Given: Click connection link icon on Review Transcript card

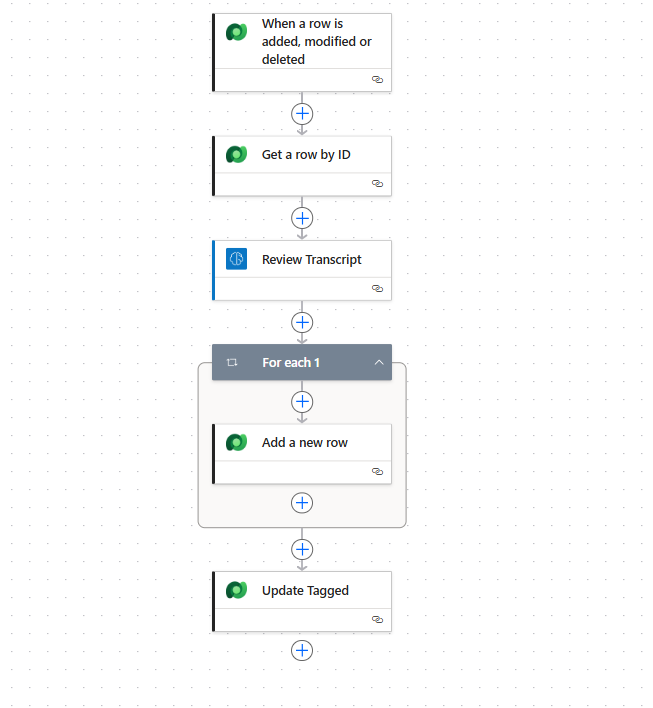Looking at the screenshot, I should (x=377, y=288).
